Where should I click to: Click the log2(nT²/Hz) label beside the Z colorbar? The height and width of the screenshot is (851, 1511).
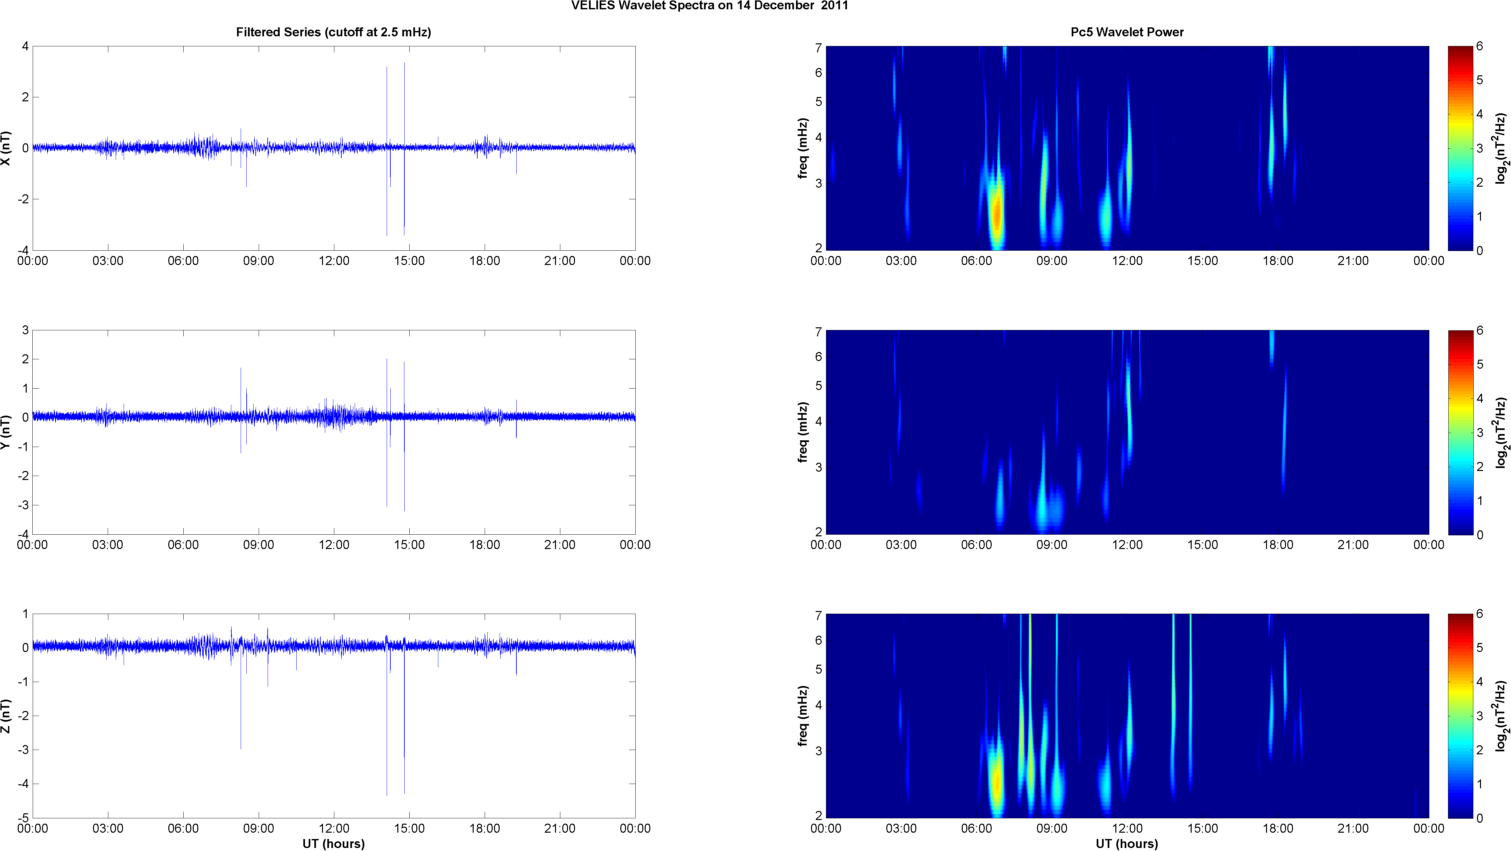point(1501,716)
